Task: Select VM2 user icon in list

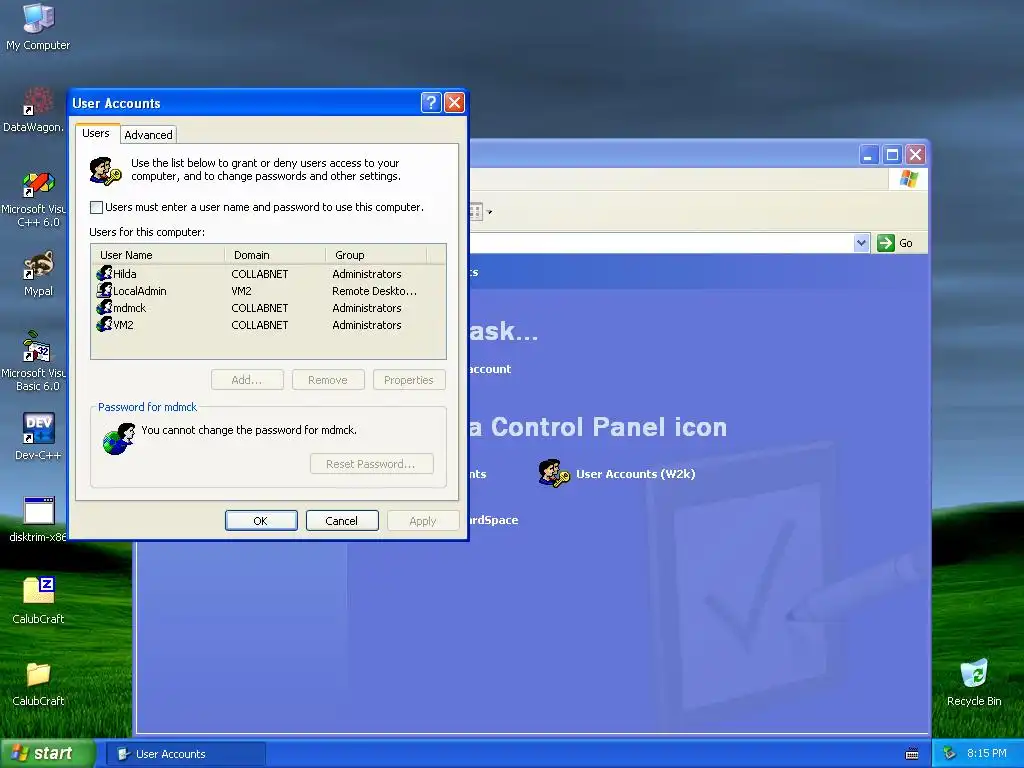Action: (104, 325)
